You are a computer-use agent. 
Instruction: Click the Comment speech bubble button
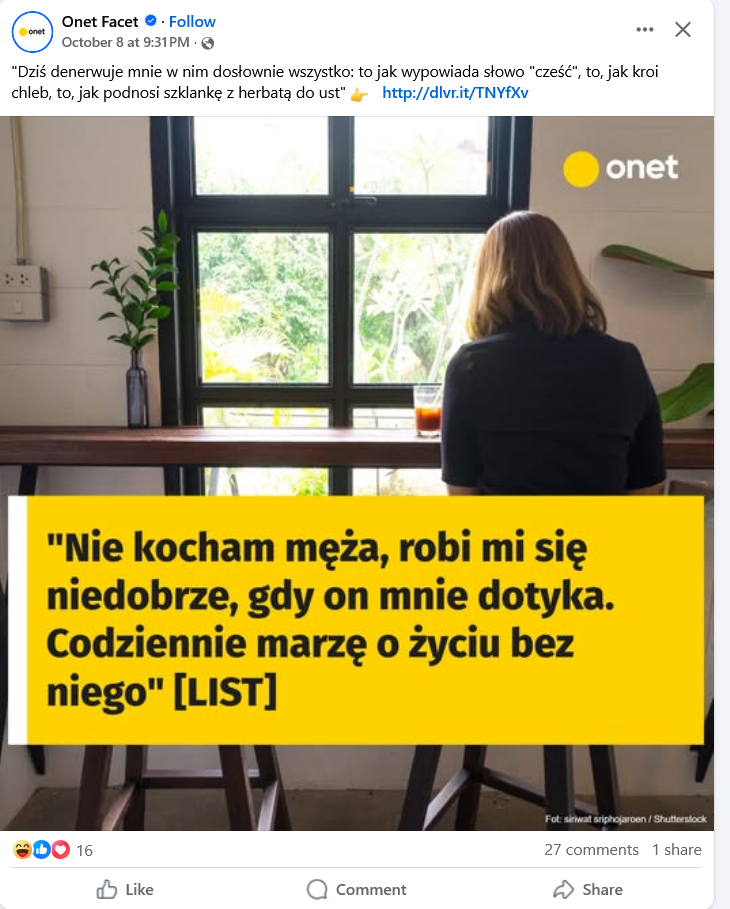[357, 889]
